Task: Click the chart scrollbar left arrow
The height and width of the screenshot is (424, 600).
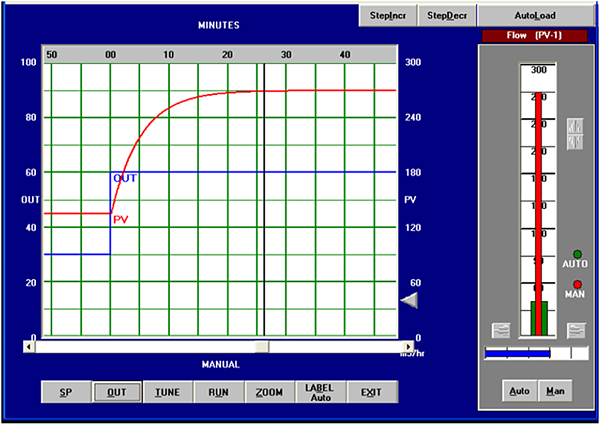Action: pos(29,347)
